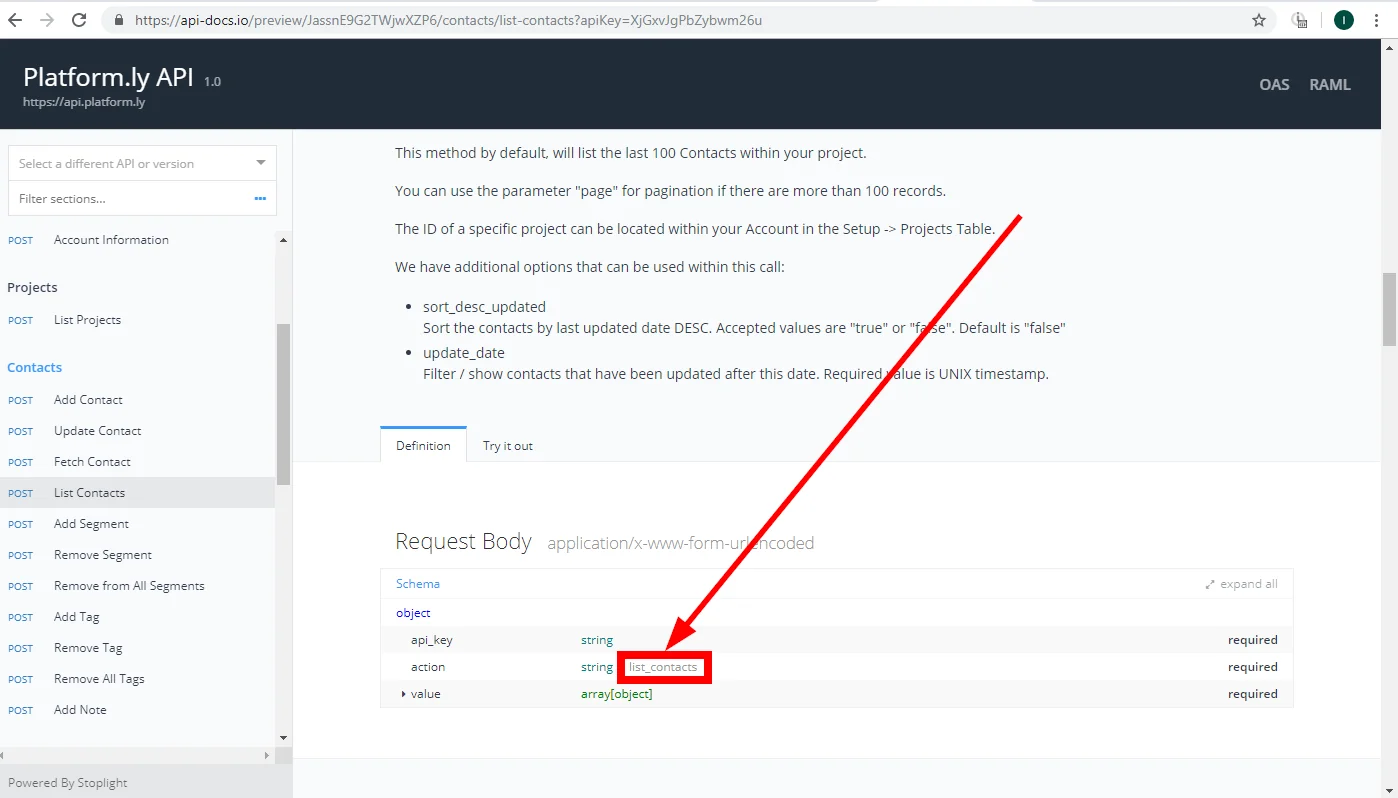The image size is (1398, 798).
Task: Click the expand all link in schema
Action: point(1249,584)
